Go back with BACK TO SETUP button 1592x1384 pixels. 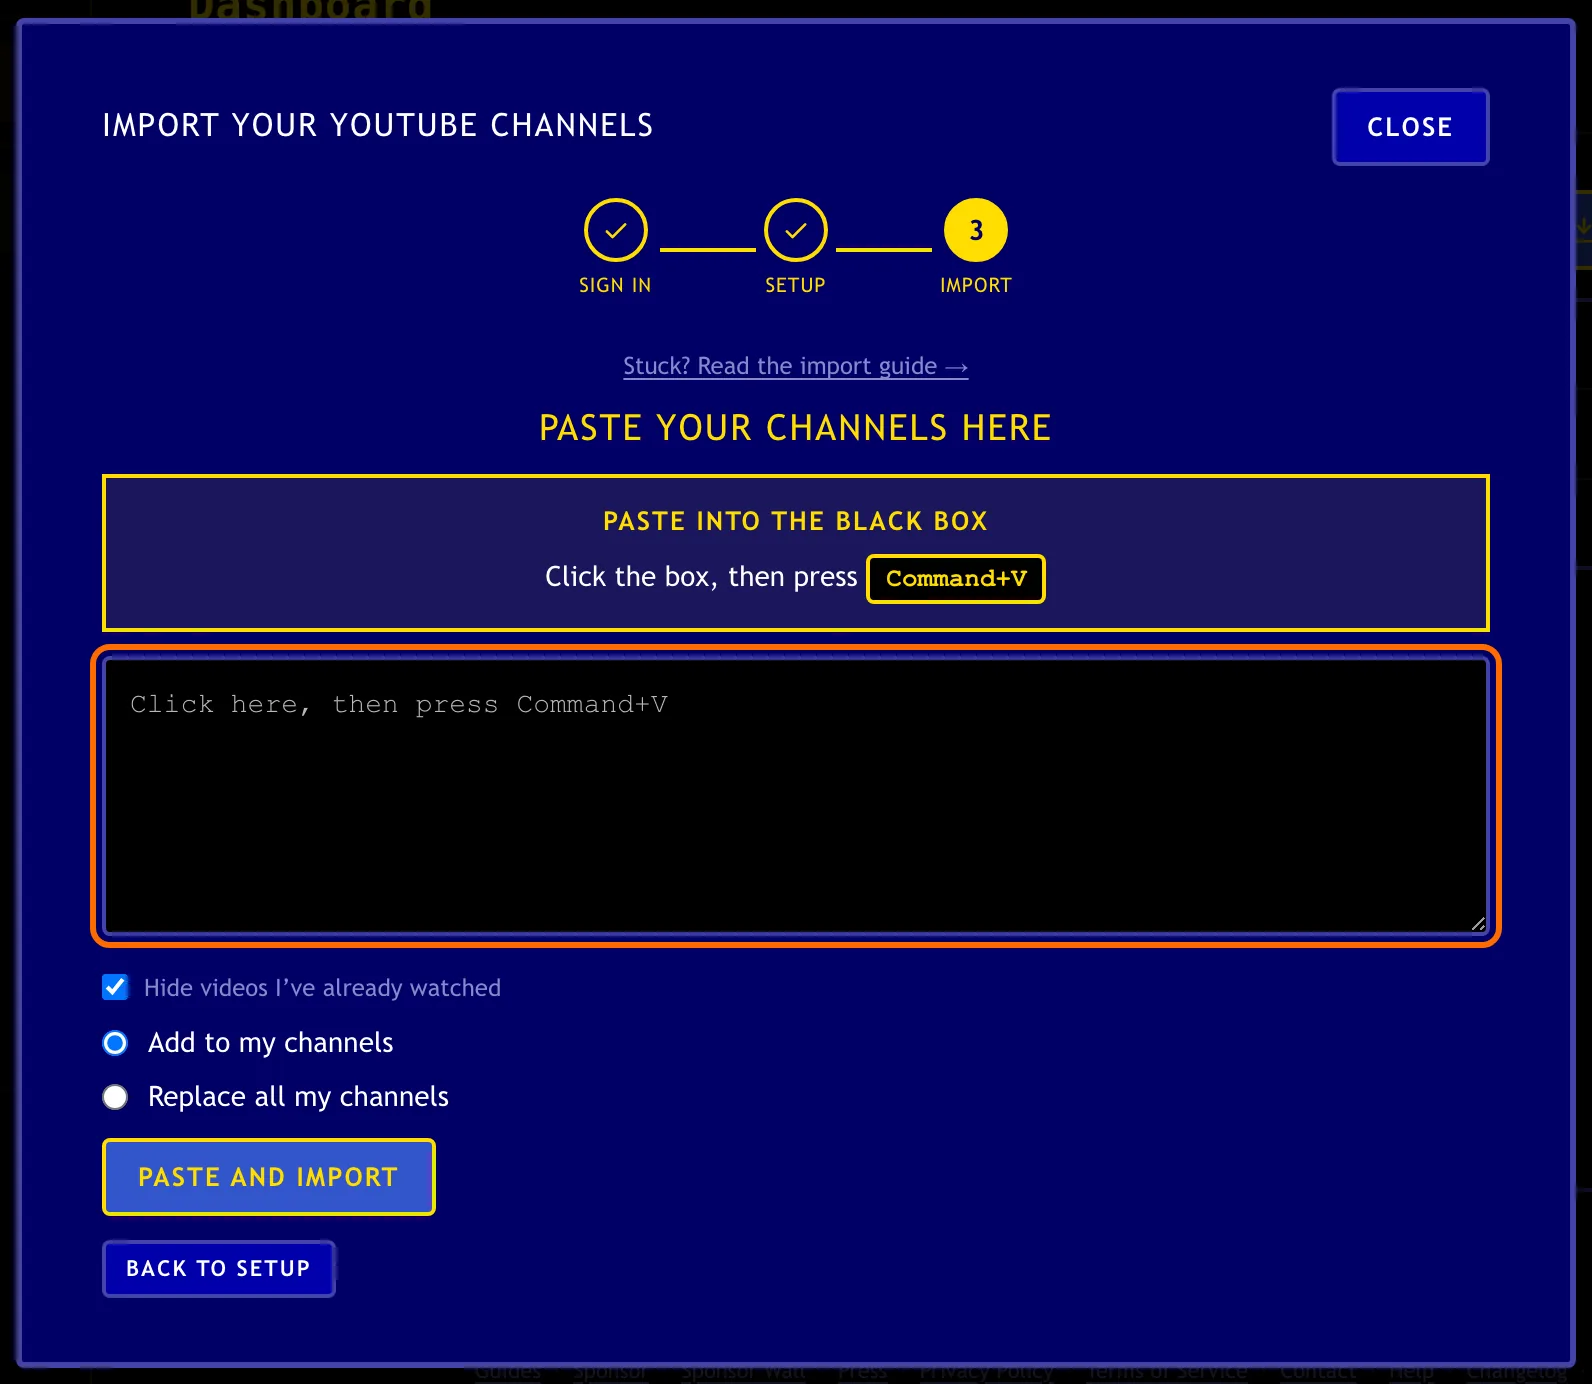click(x=219, y=1269)
